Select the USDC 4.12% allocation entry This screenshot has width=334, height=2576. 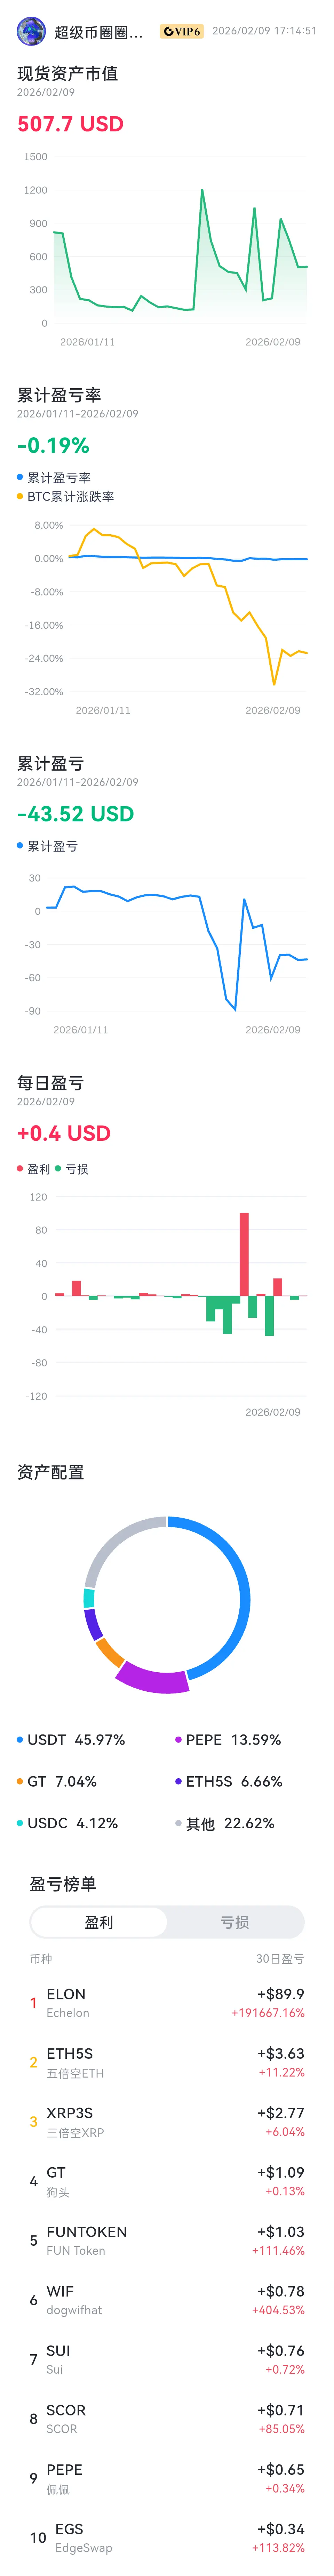tap(67, 1823)
